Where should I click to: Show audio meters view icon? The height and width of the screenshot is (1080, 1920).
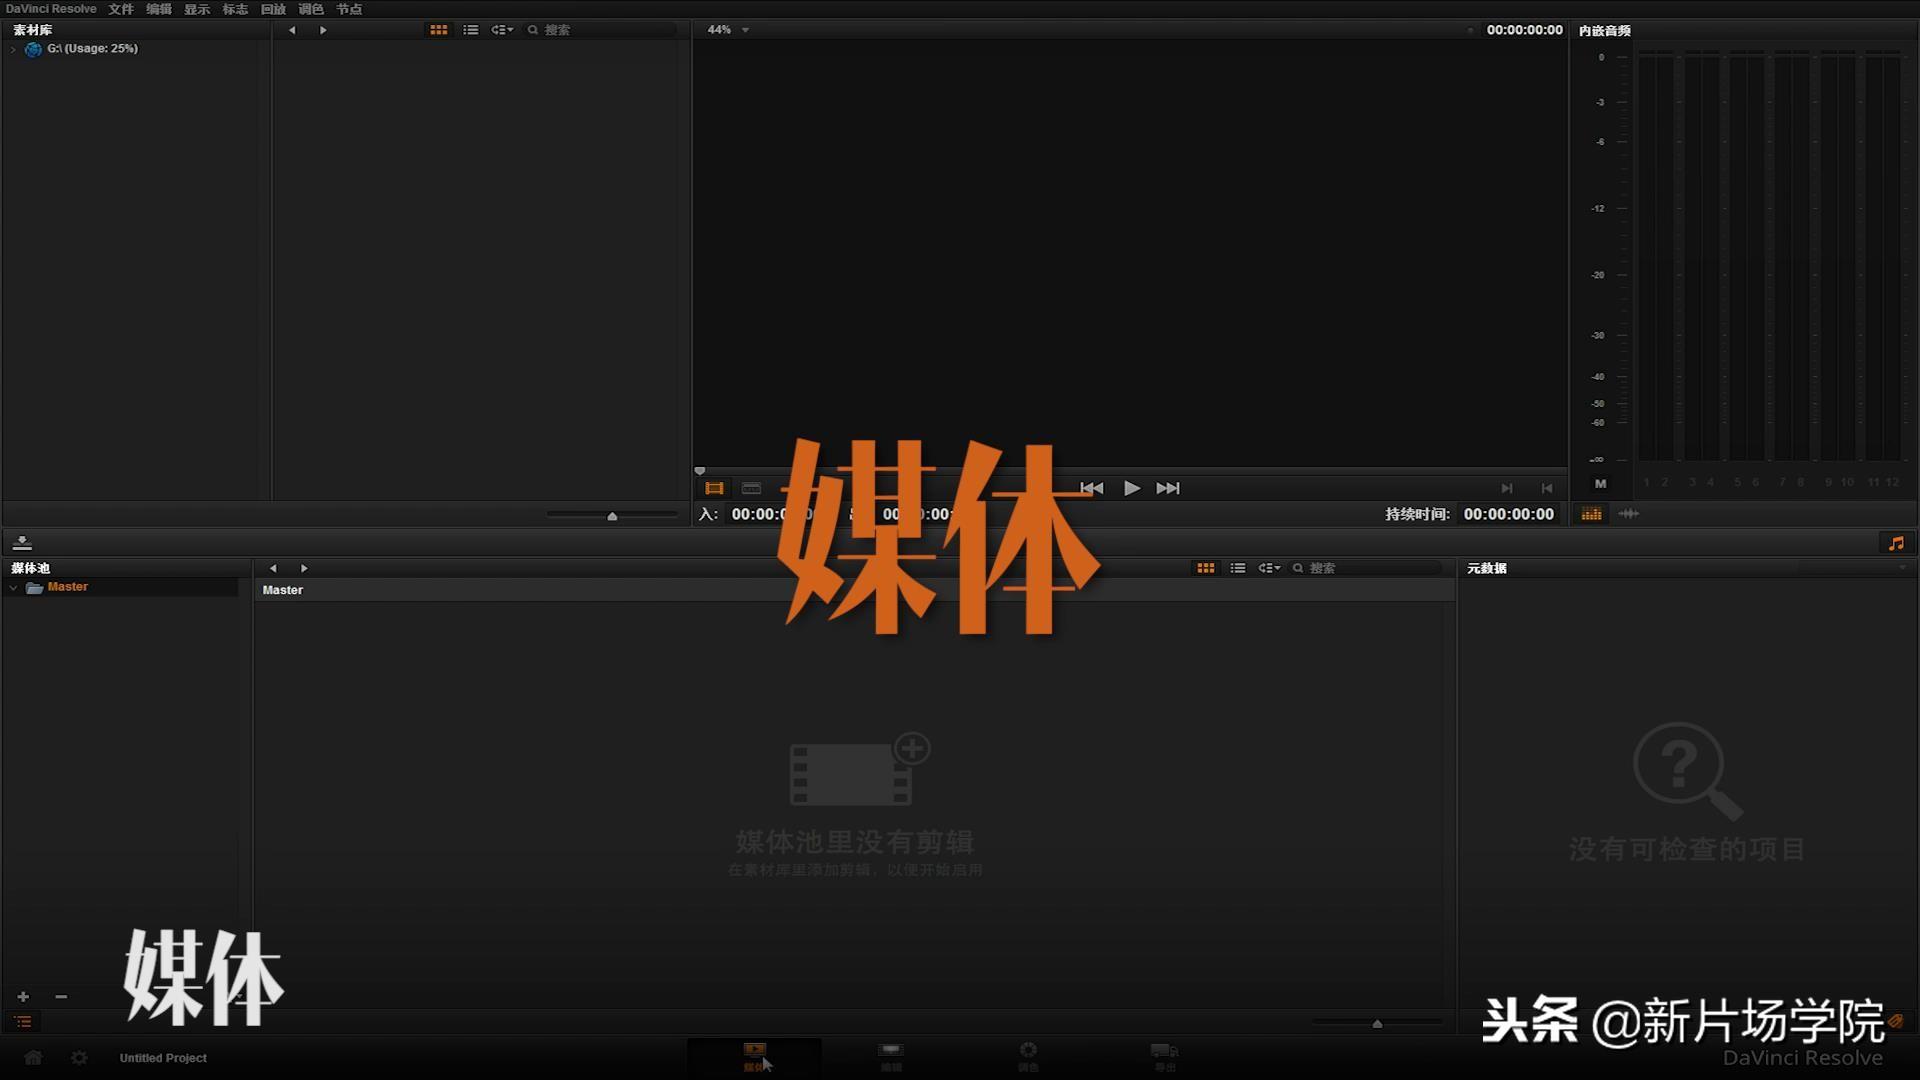(x=1591, y=514)
